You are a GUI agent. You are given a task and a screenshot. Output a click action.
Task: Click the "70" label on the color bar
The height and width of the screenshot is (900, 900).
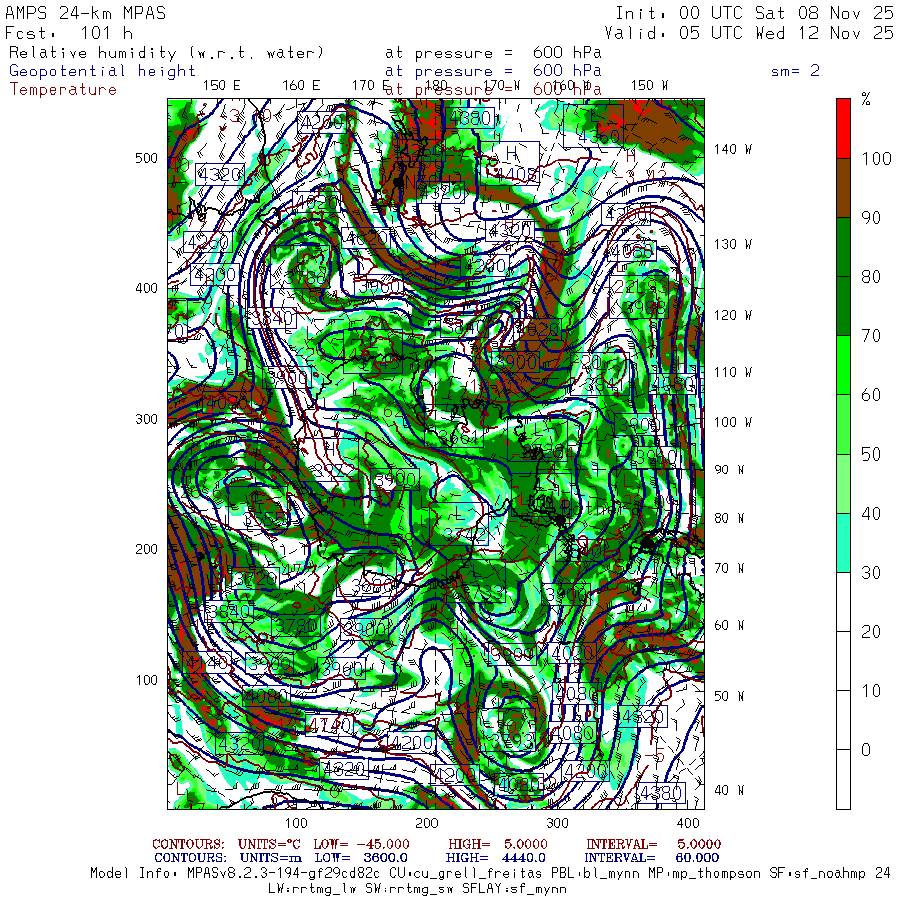point(871,336)
